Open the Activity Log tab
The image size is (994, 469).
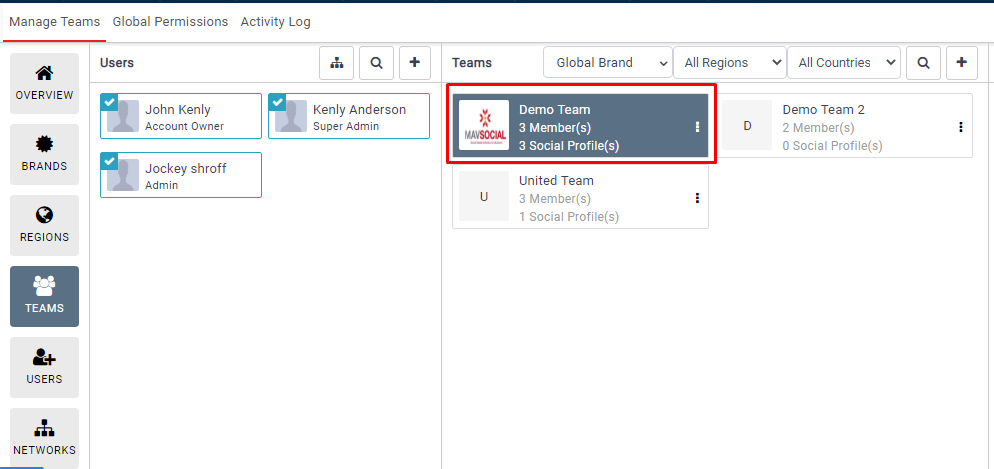(275, 21)
